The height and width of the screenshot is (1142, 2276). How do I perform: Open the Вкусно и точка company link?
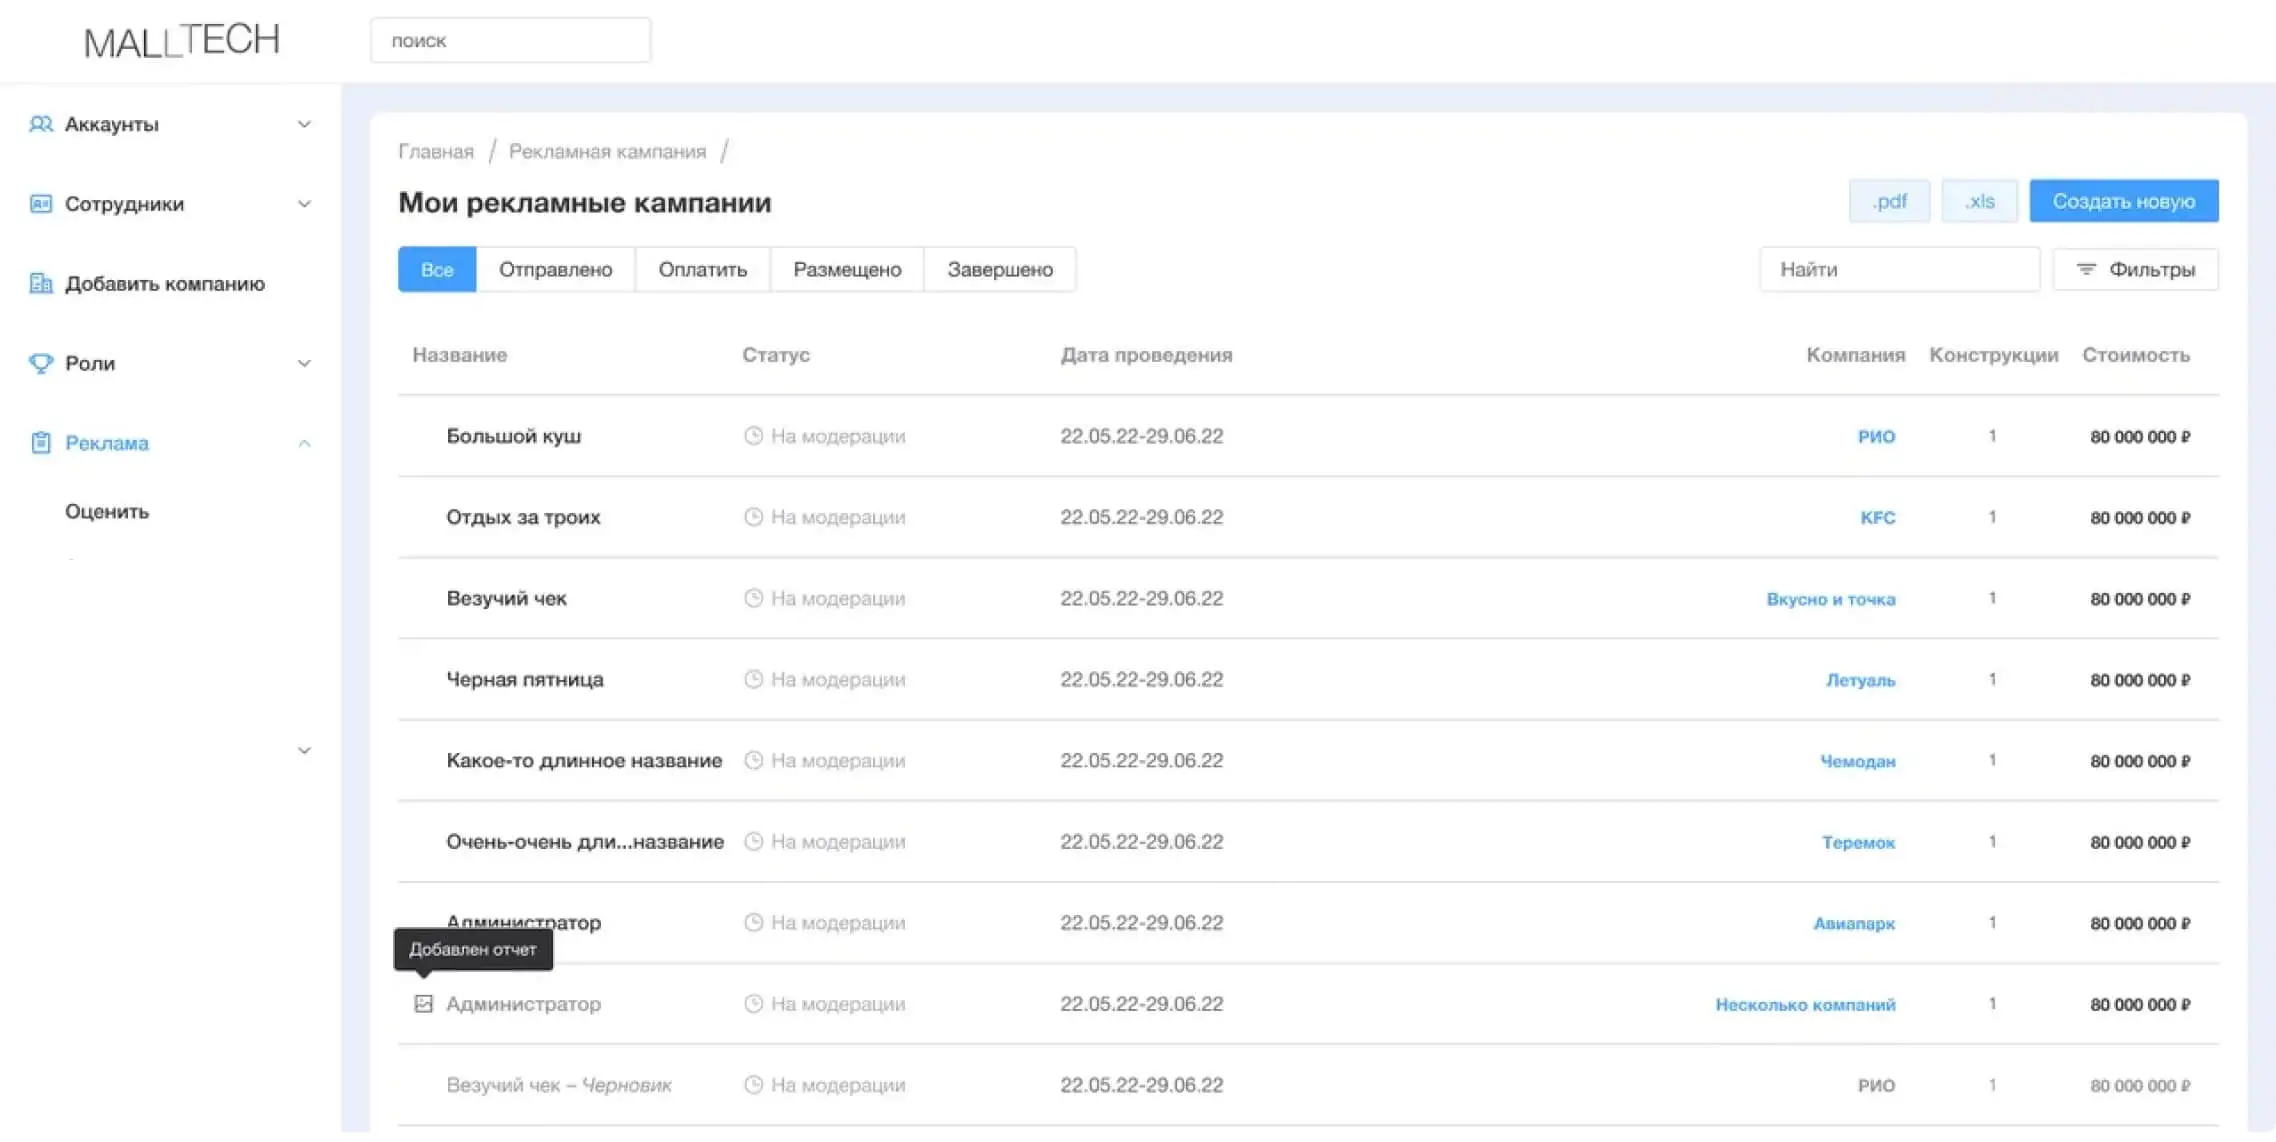tap(1830, 599)
